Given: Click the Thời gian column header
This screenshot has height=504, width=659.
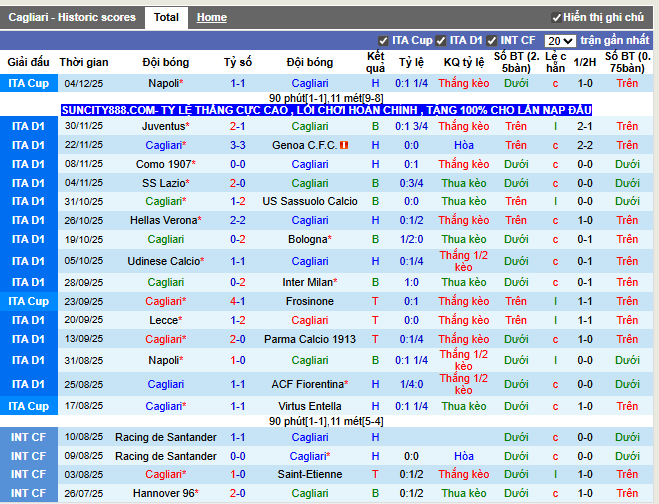Looking at the screenshot, I should point(84,62).
